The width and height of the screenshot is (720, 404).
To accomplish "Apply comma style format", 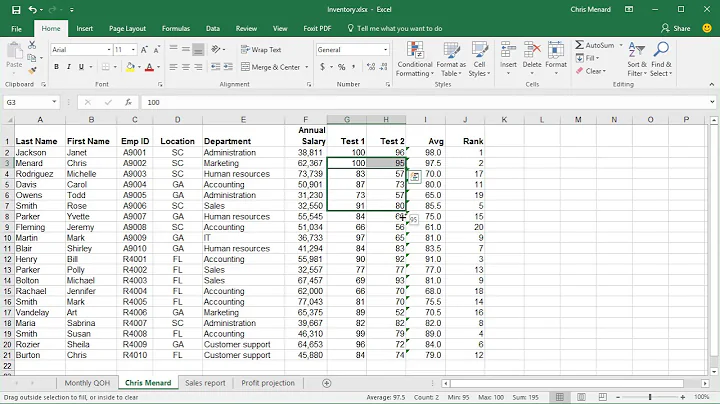I will tap(354, 67).
